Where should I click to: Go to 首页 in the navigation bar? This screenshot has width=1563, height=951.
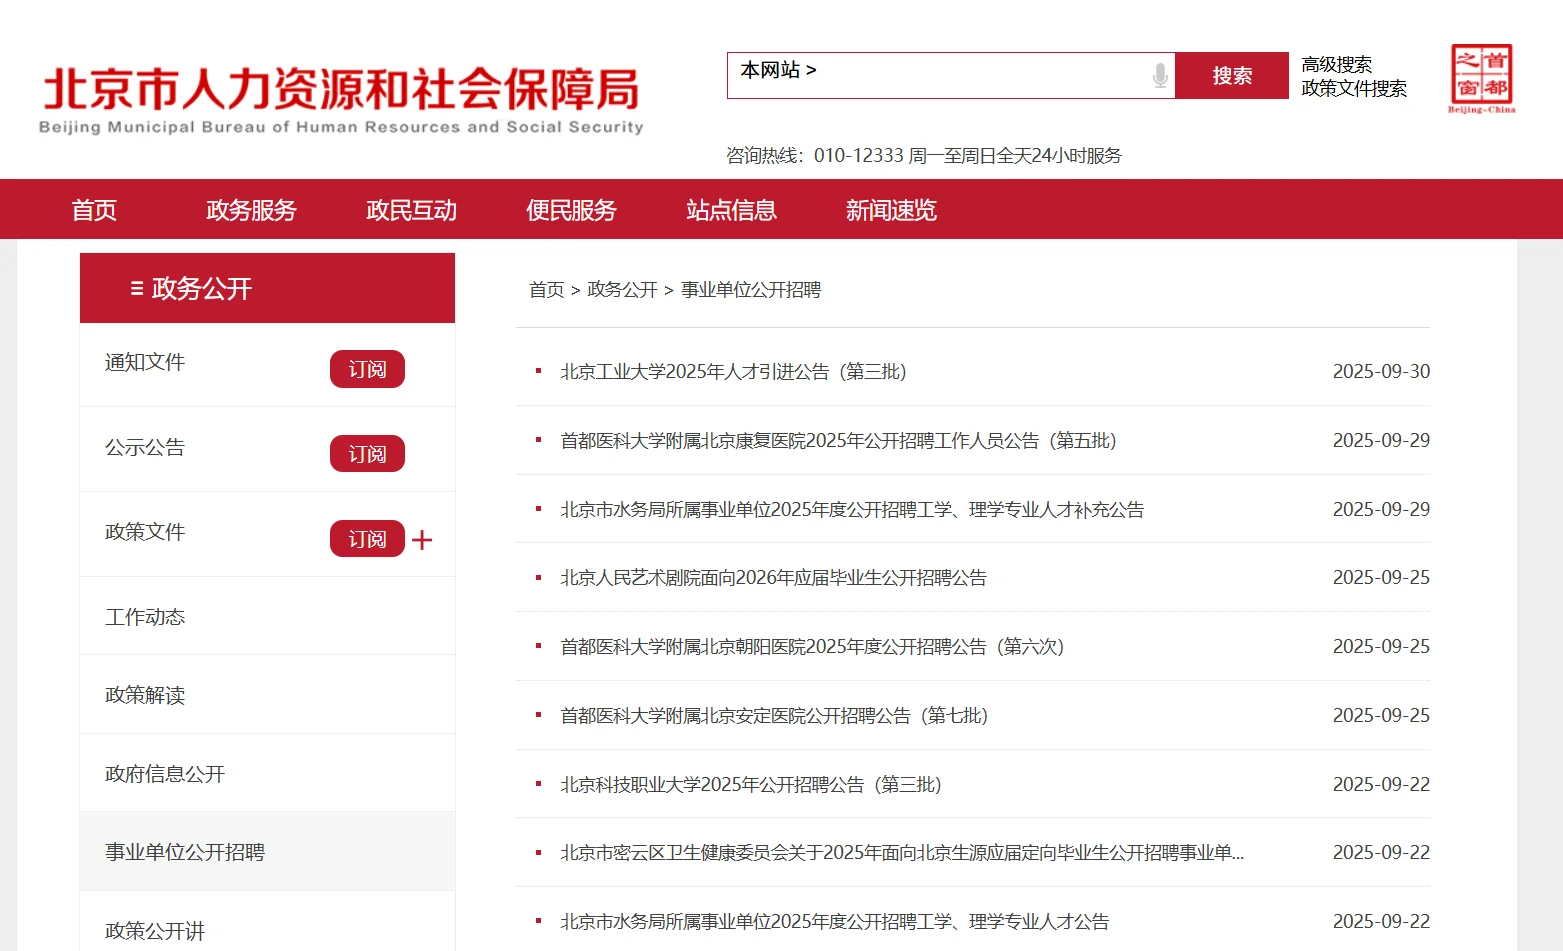[94, 210]
